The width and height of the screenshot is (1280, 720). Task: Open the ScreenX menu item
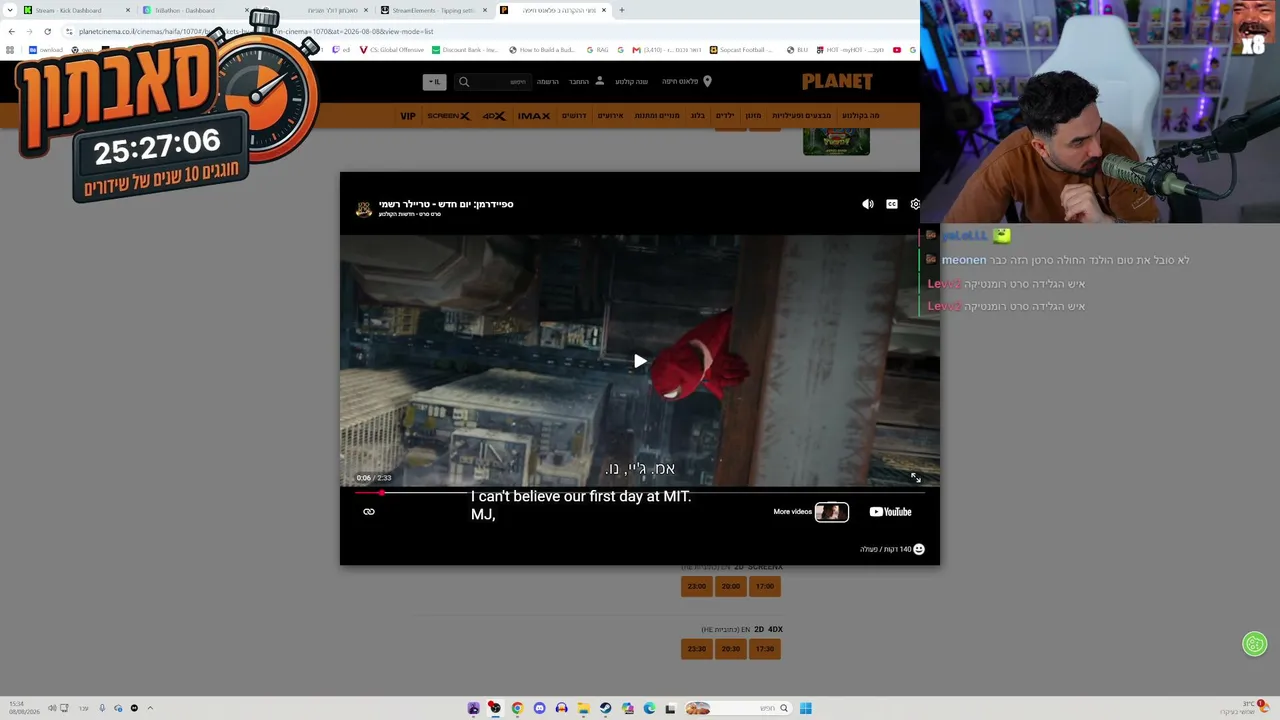click(x=449, y=116)
